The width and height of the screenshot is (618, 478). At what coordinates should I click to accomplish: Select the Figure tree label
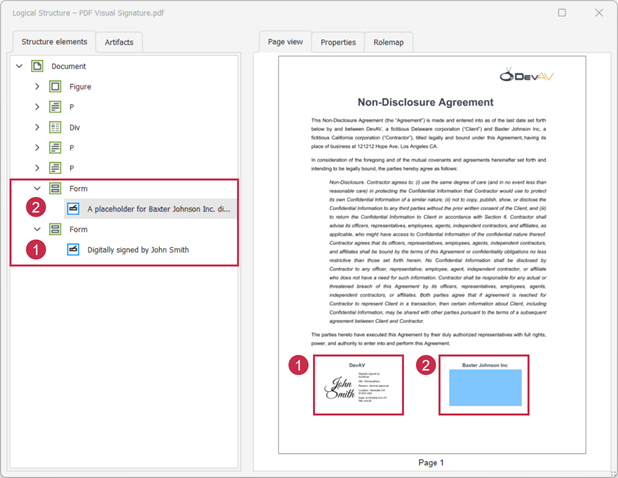(80, 87)
